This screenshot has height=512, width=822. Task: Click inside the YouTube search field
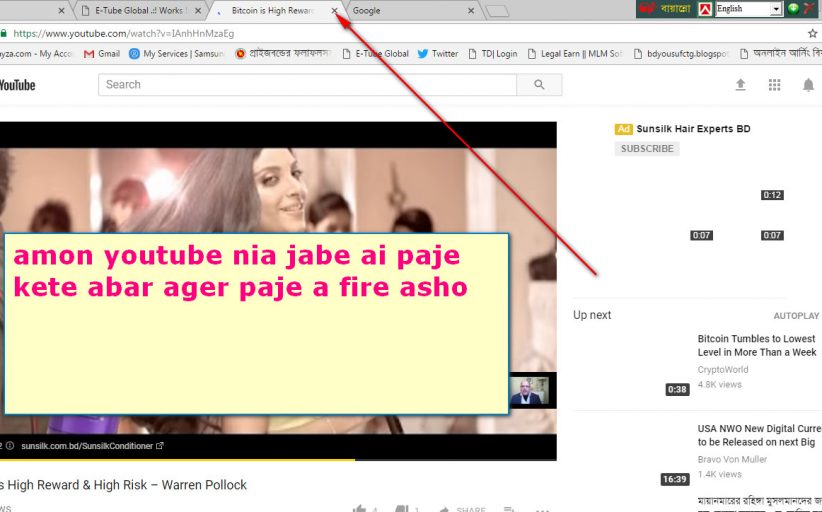[x=310, y=85]
